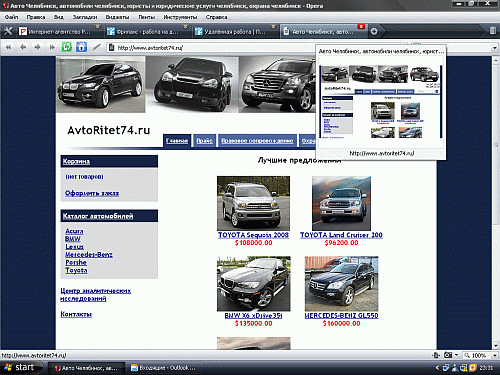Open Каталог автомобилей heading link
The width and height of the screenshot is (500, 375).
(98, 216)
